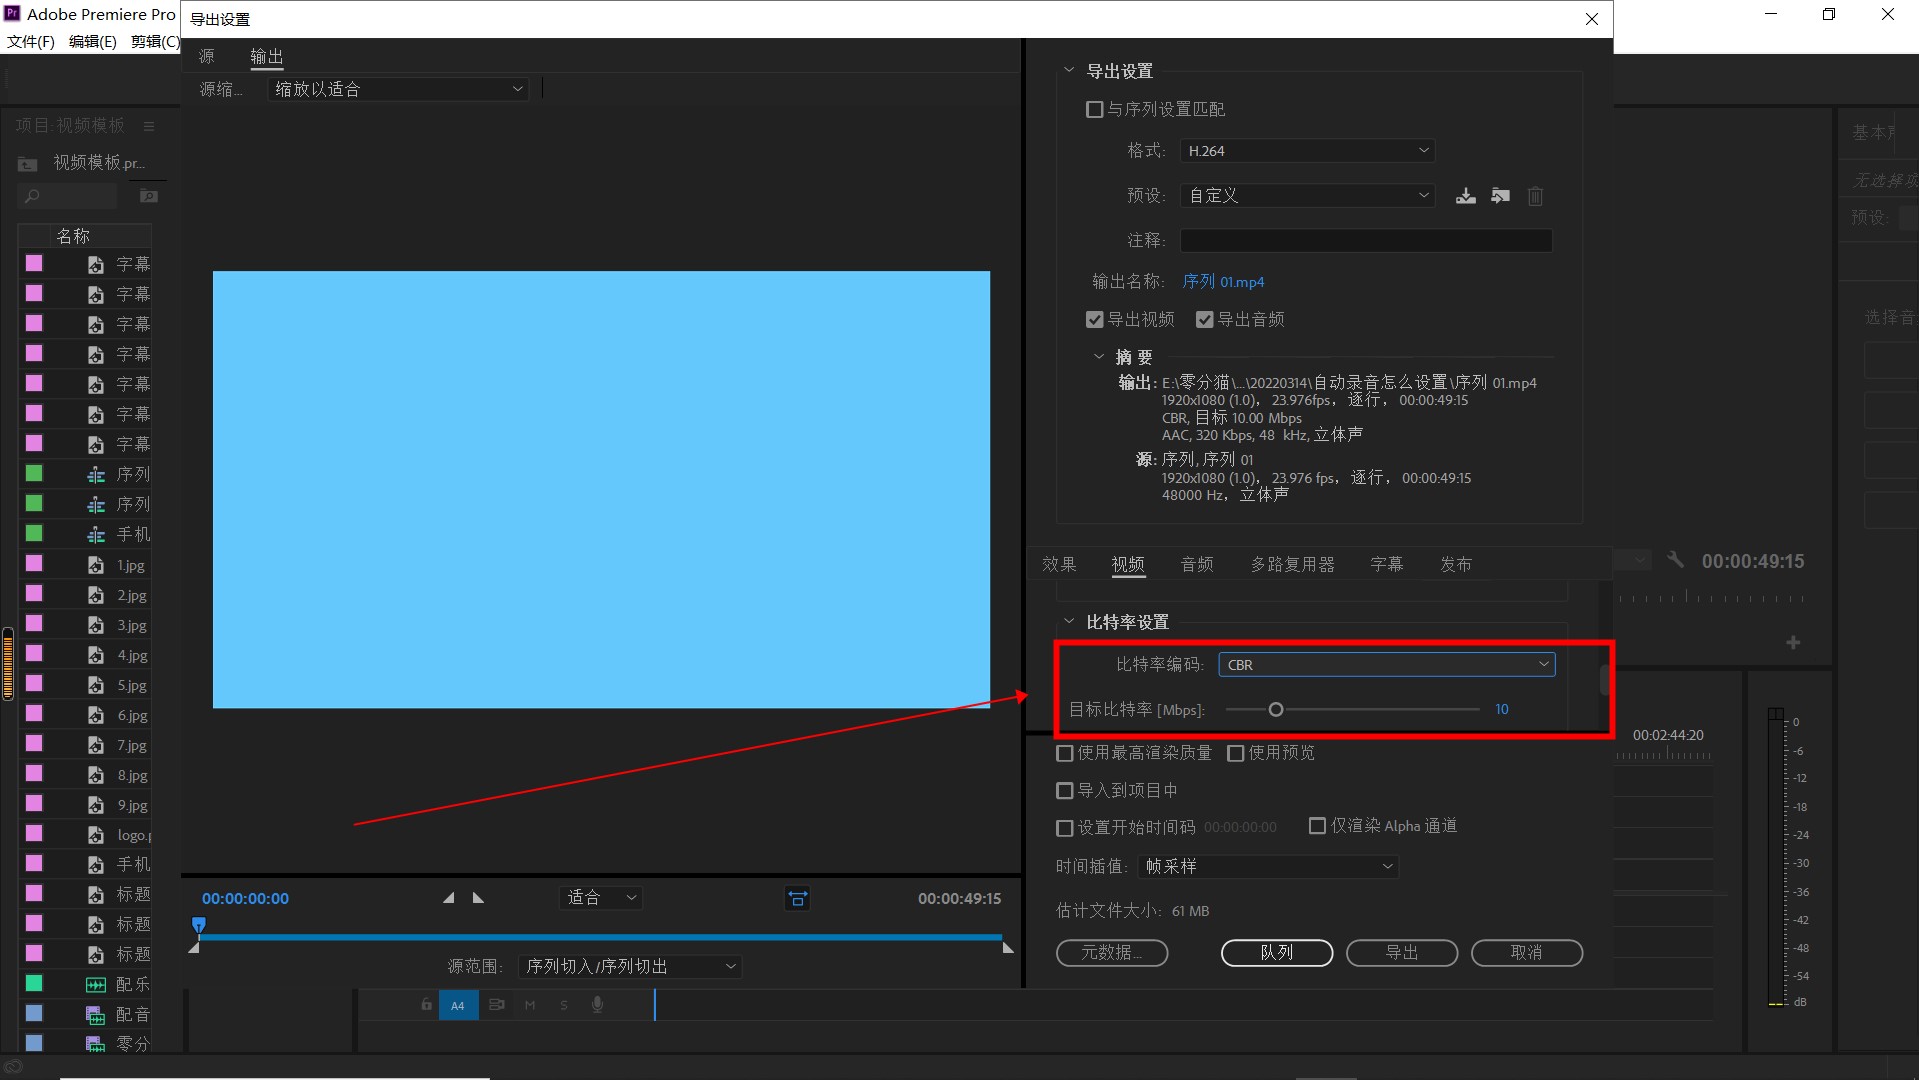Open the output file name link 序列 01.mp4
Image resolution: width=1919 pixels, height=1080 pixels.
(1223, 282)
